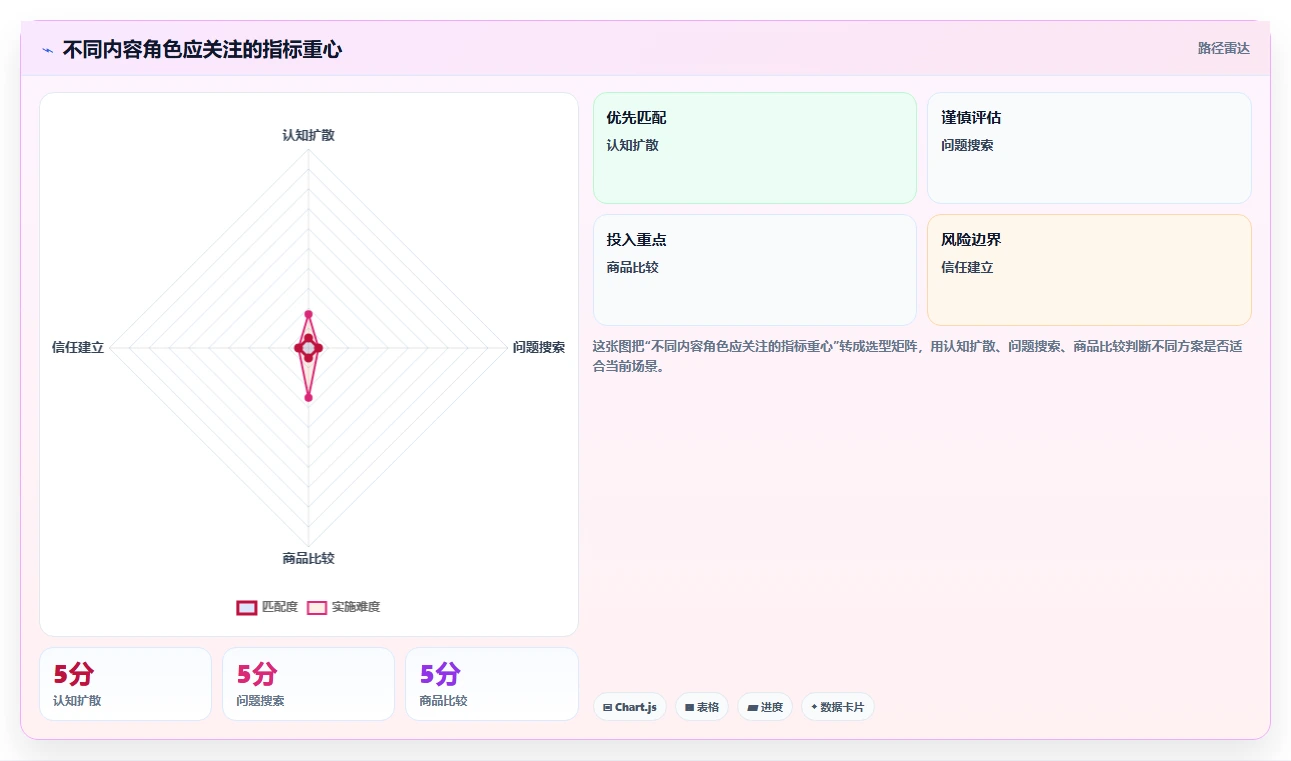Click the 信任建立 radar axis label

[x=78, y=347]
